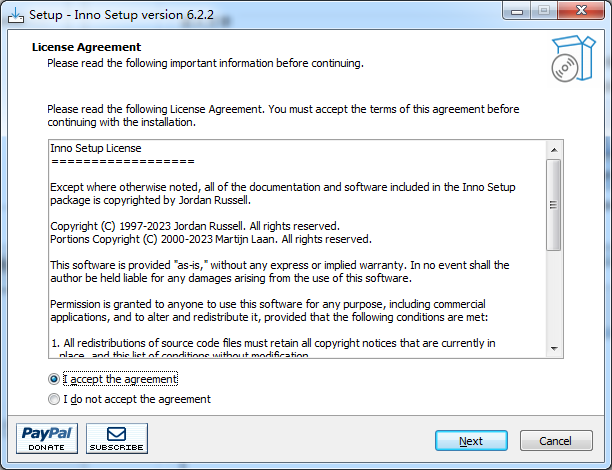Click the license text scrollbar thumb
Screen dimensions: 612x470
pyautogui.click(x=553, y=204)
